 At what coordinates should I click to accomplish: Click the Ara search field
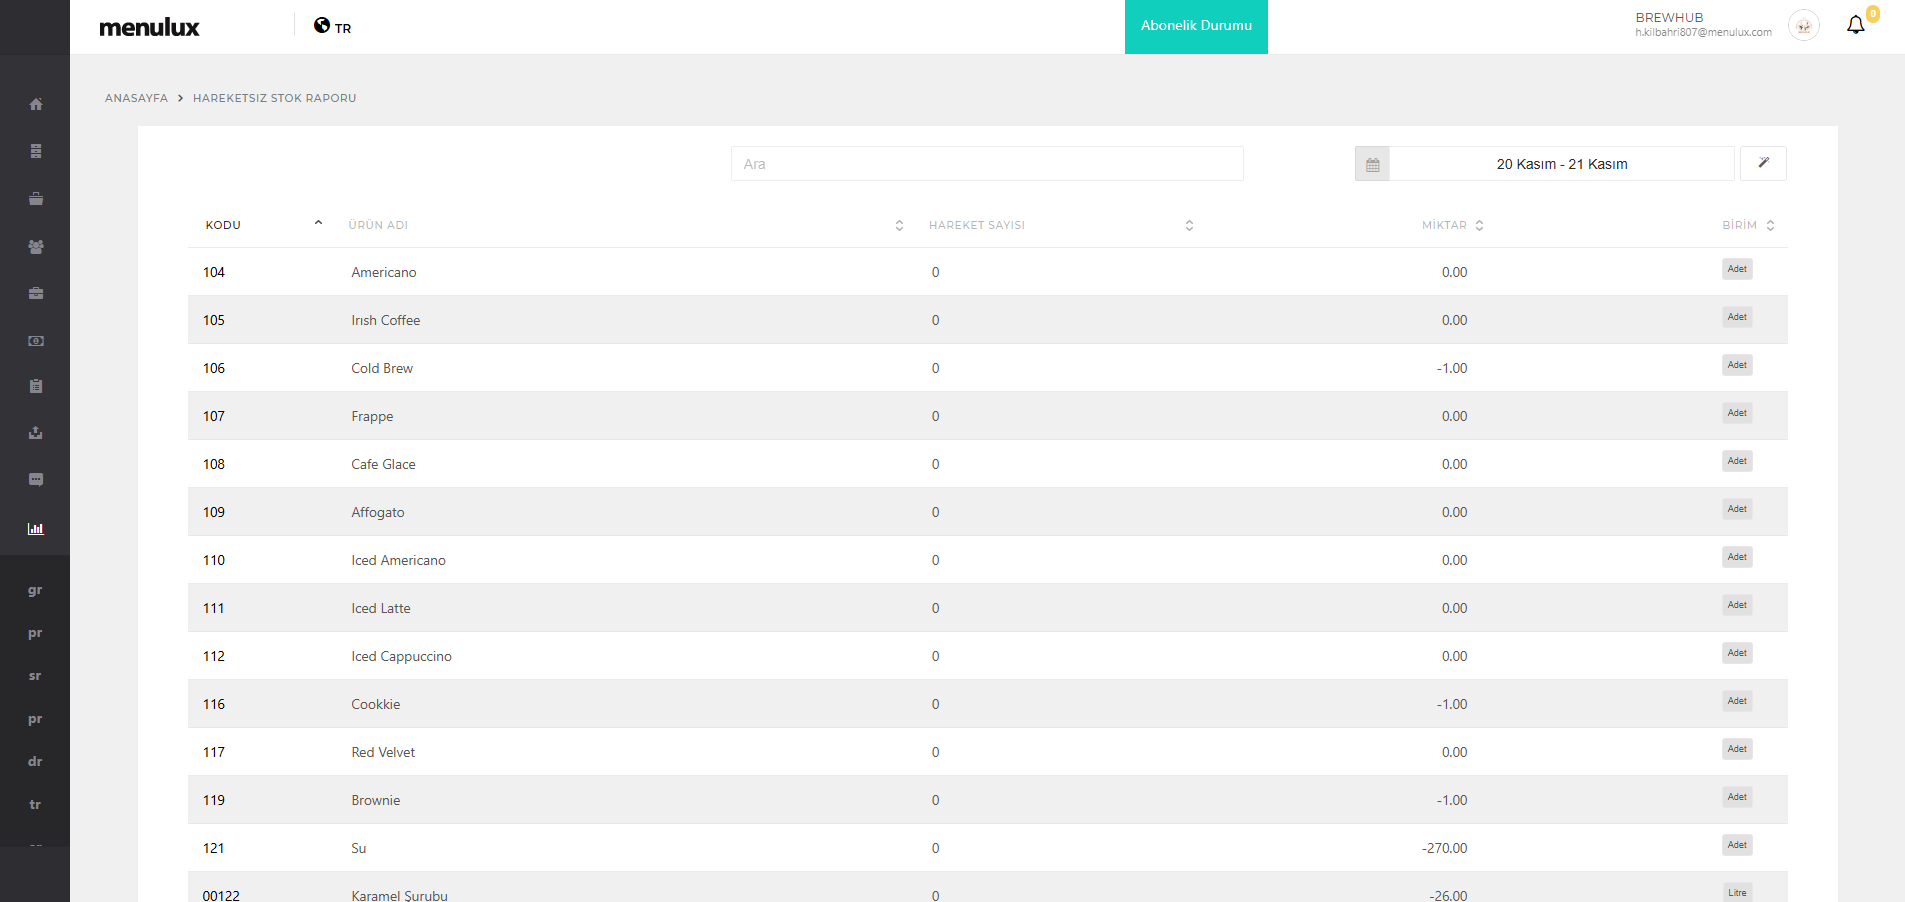pos(987,164)
